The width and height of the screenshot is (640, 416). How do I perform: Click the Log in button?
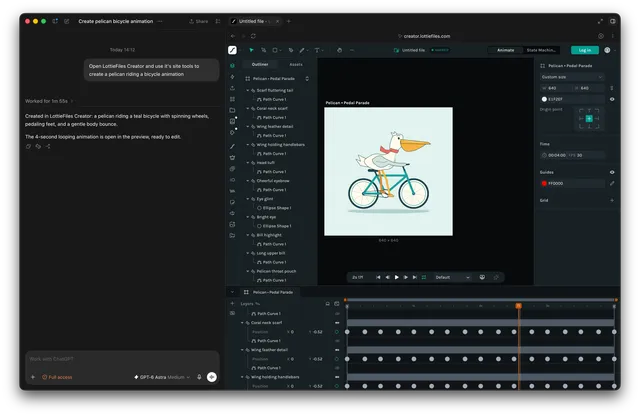[x=584, y=50]
